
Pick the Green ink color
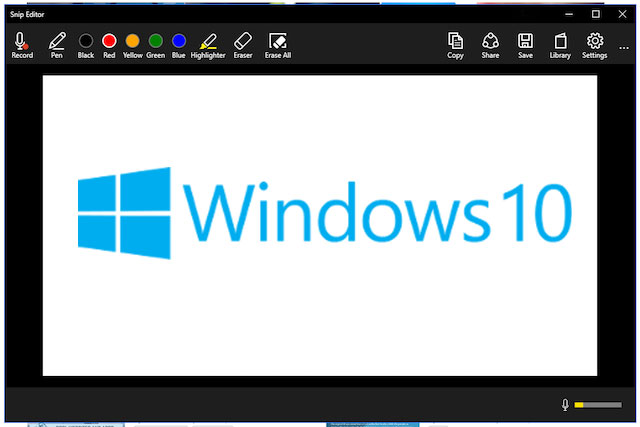click(x=156, y=45)
